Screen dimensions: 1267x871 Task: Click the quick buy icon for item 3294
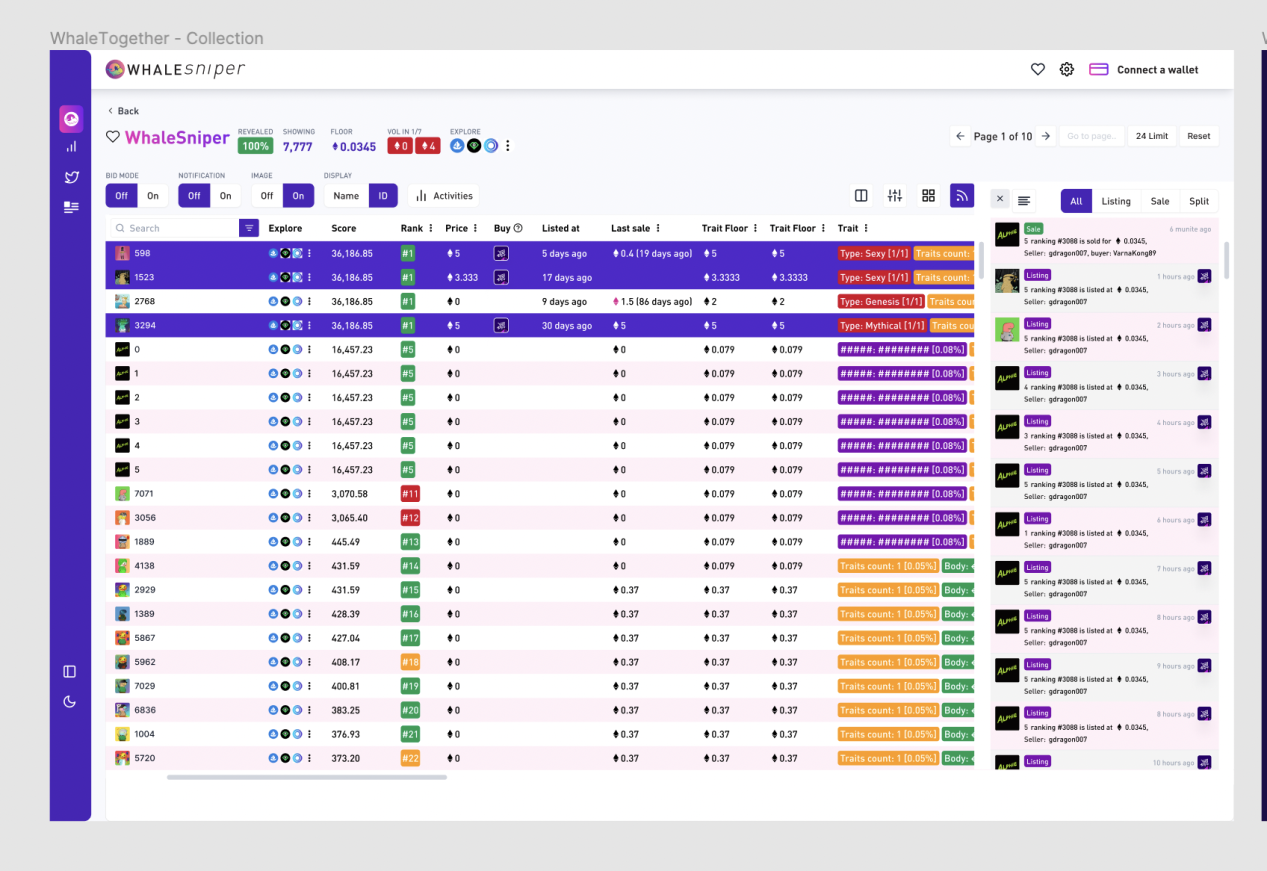501,325
